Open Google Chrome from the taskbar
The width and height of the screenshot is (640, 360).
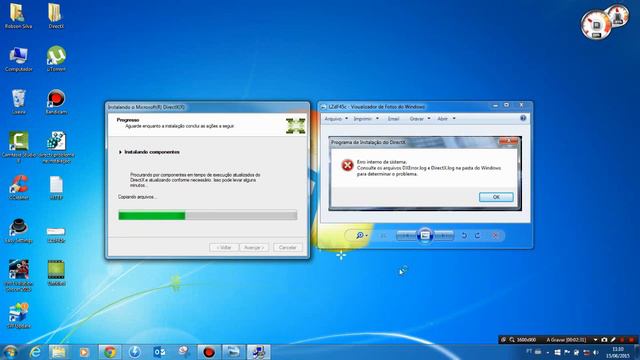[109, 352]
